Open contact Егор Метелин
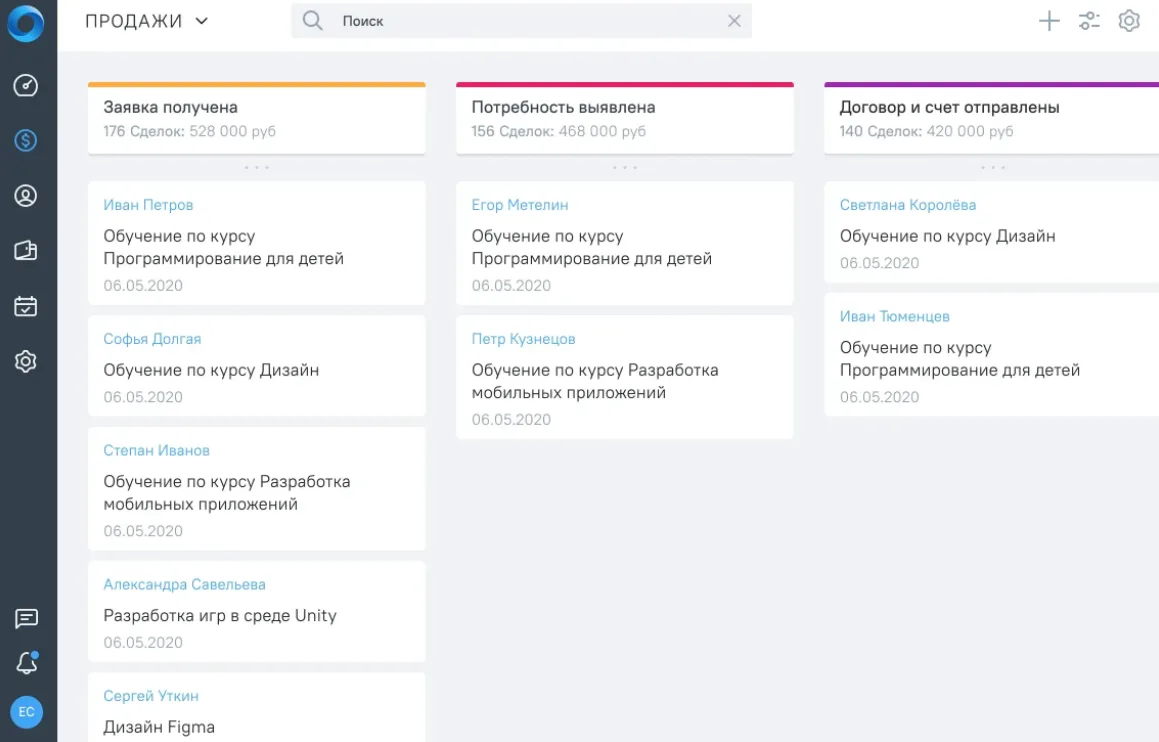The width and height of the screenshot is (1159, 742). [520, 205]
